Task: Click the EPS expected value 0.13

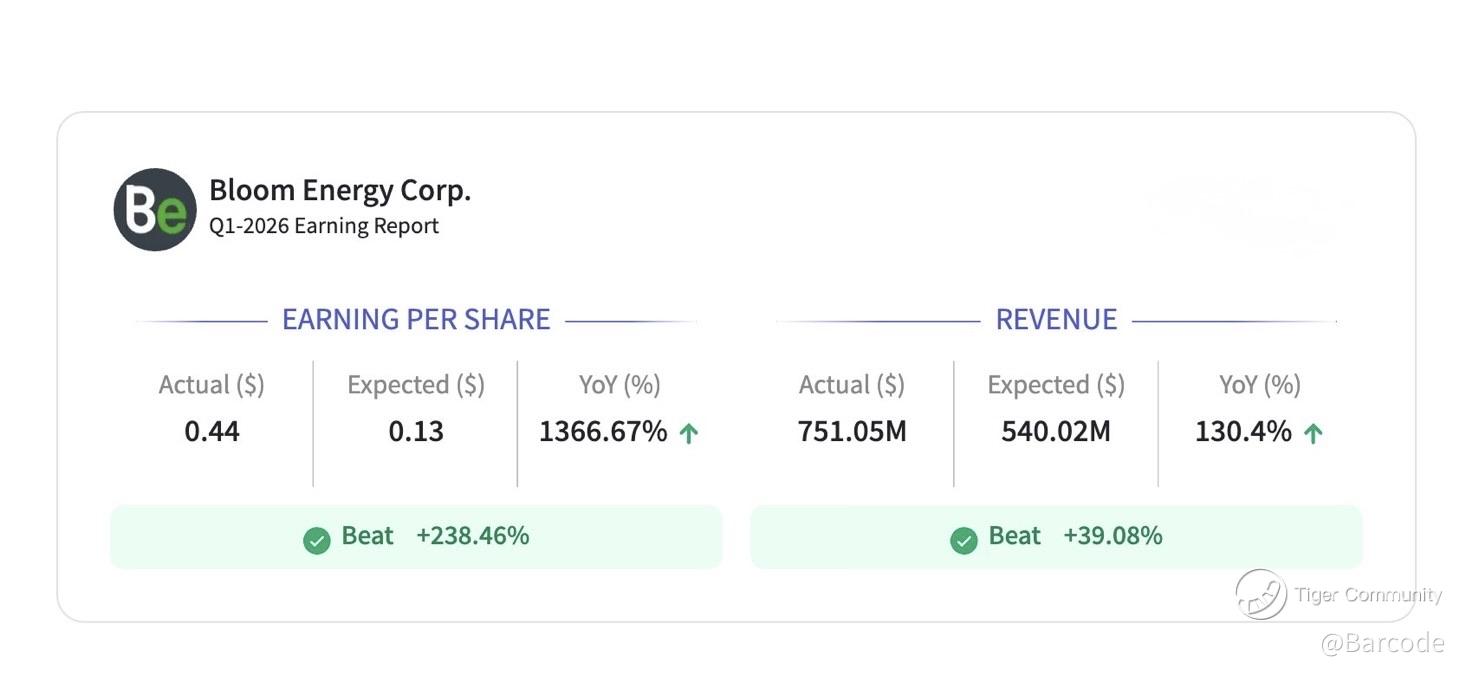Action: pyautogui.click(x=416, y=431)
